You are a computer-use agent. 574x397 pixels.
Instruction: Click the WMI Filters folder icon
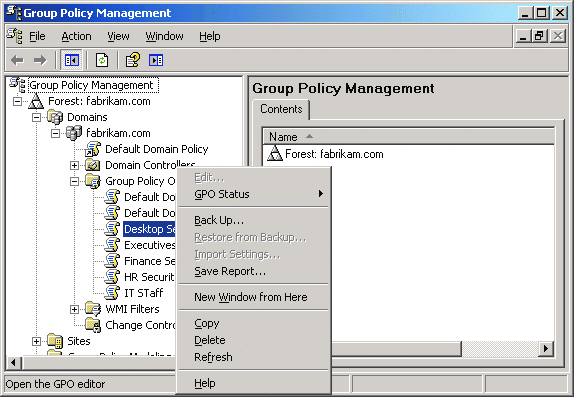93,309
